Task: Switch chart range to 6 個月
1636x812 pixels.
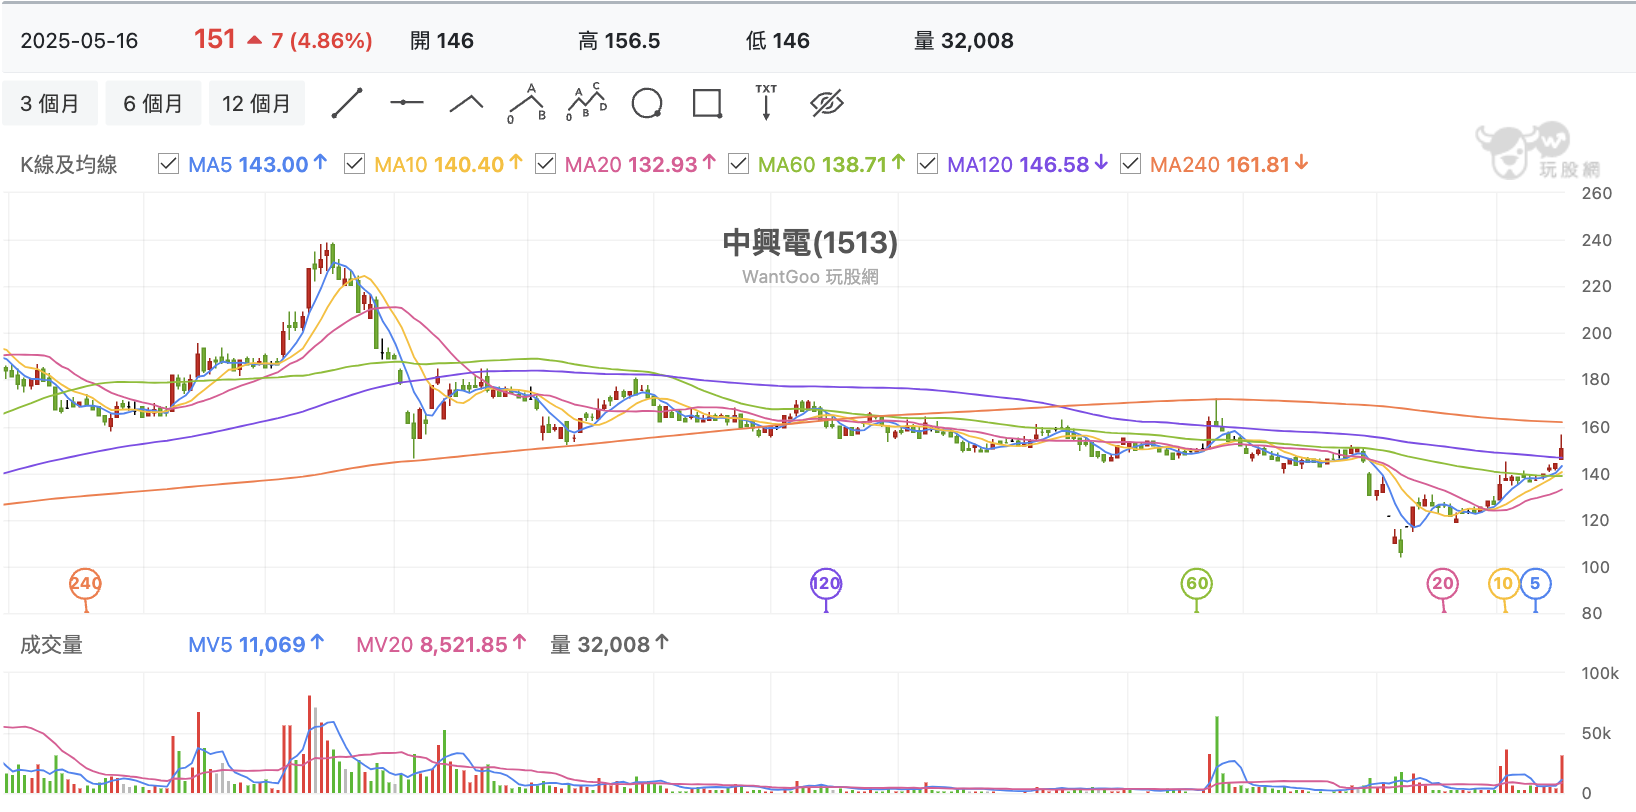Action: 153,104
